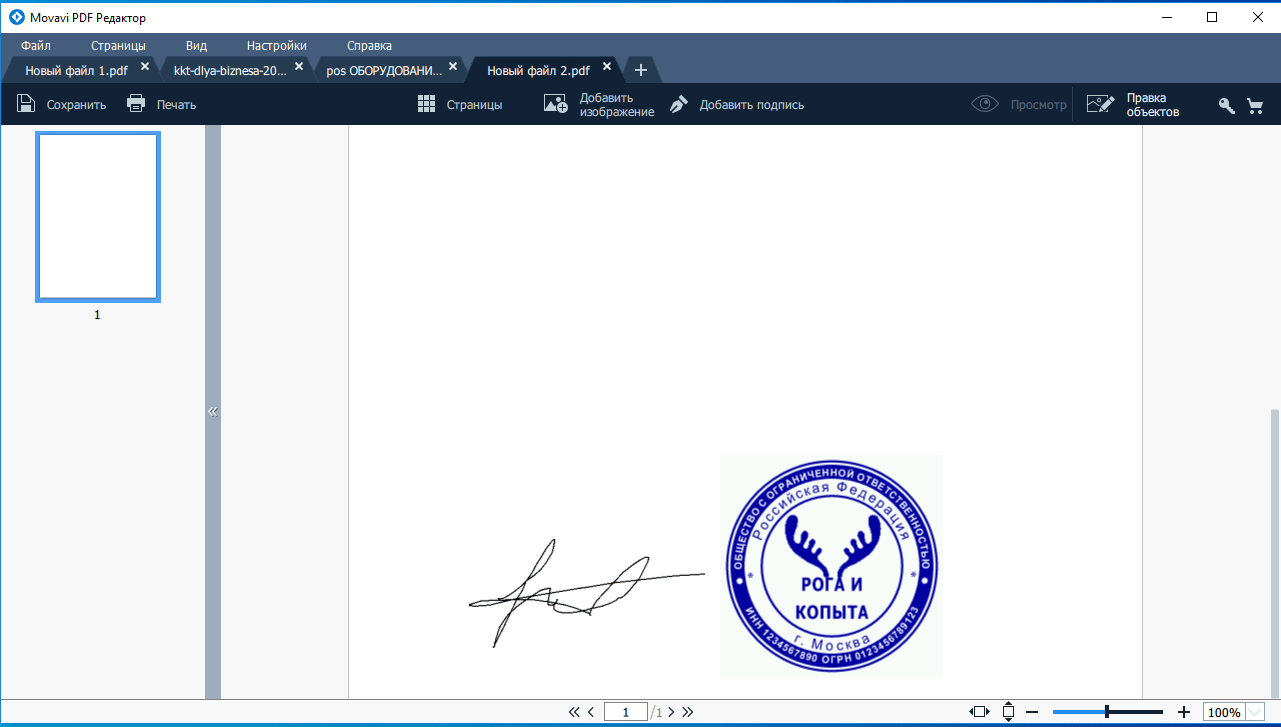The image size is (1281, 727).
Task: Switch to the kkt-dlya-biznesa tab
Action: pyautogui.click(x=230, y=70)
